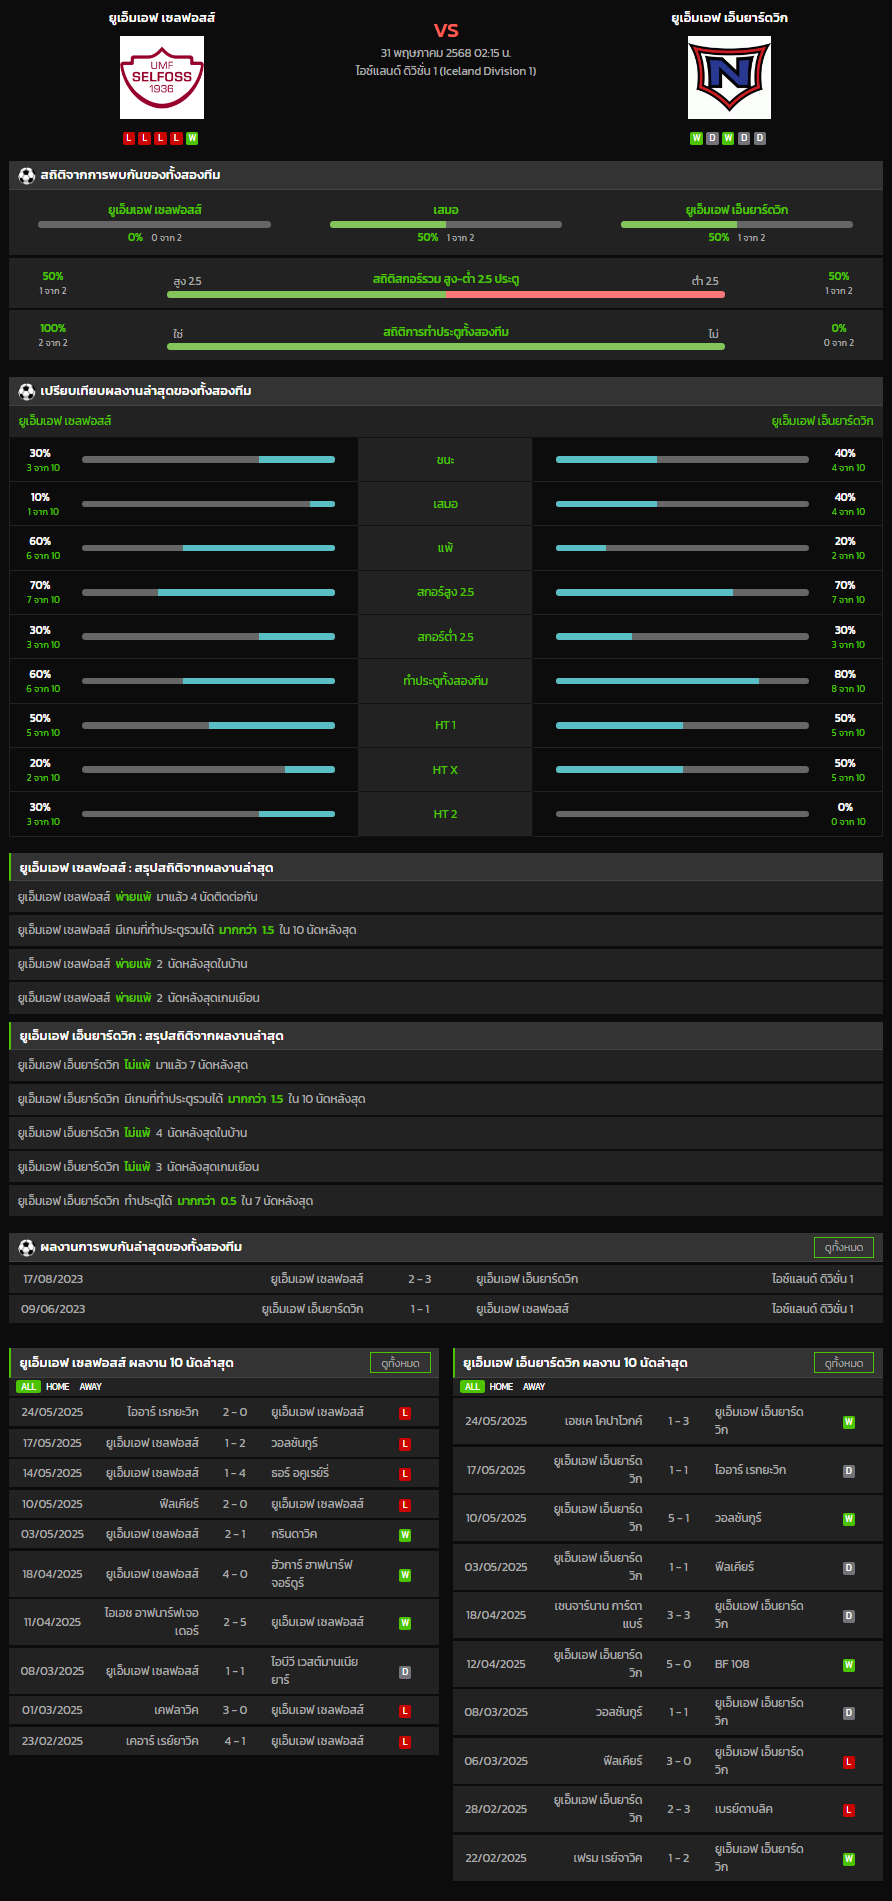
Task: Click 18/04/2025 Njarðvík 3 - 3 match row
Action: [668, 1615]
